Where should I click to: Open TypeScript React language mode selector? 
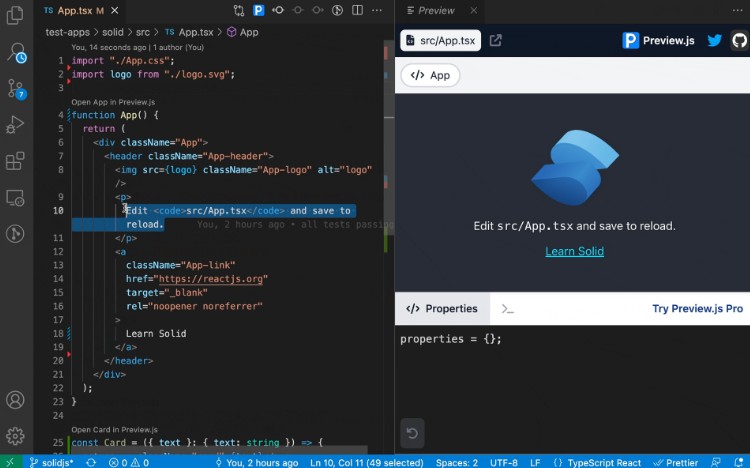[605, 462]
